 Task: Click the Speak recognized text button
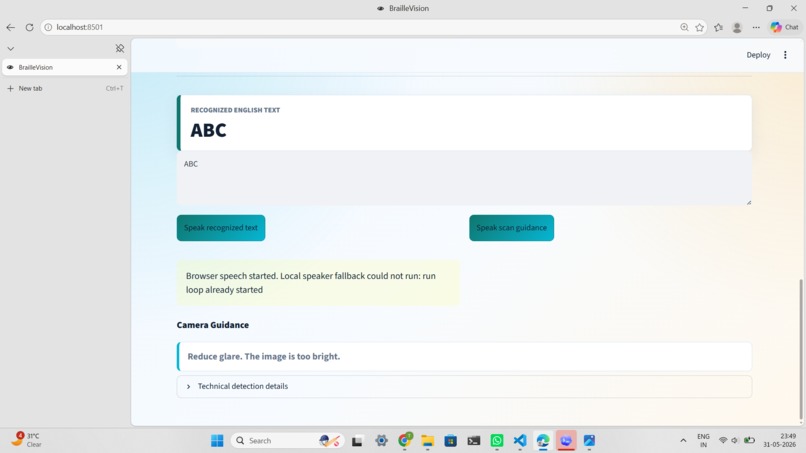(x=221, y=228)
